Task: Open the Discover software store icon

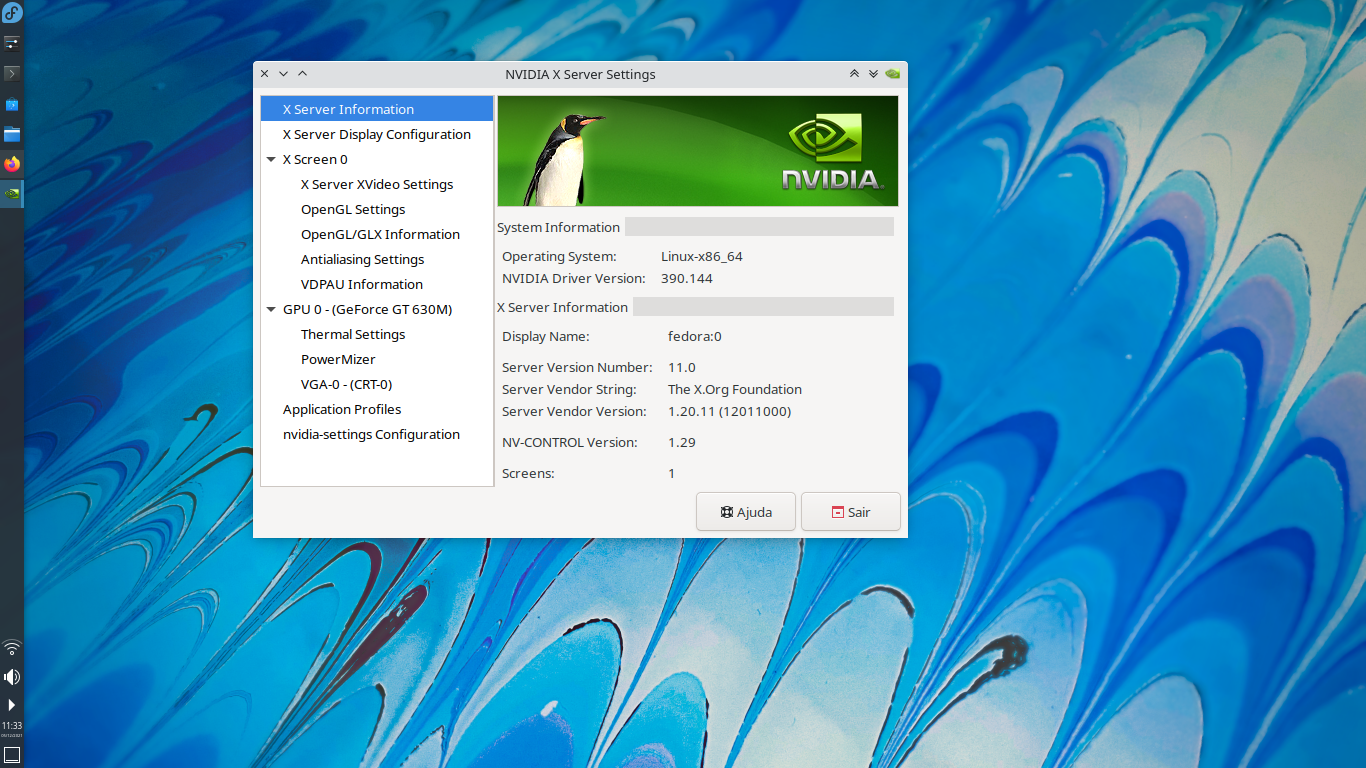Action: click(12, 104)
